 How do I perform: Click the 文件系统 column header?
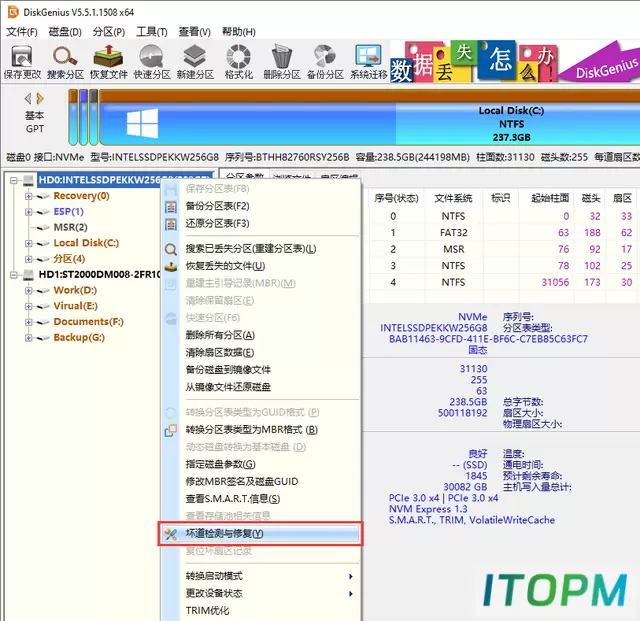pos(453,198)
